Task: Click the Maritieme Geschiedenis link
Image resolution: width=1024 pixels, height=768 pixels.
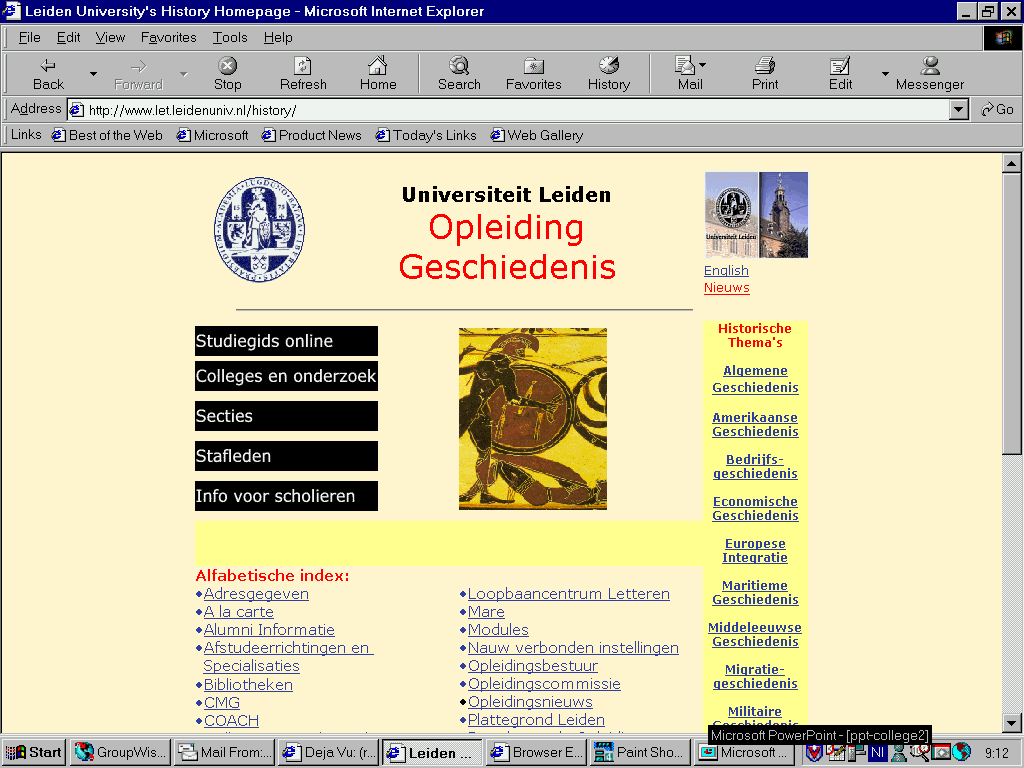Action: click(x=755, y=592)
